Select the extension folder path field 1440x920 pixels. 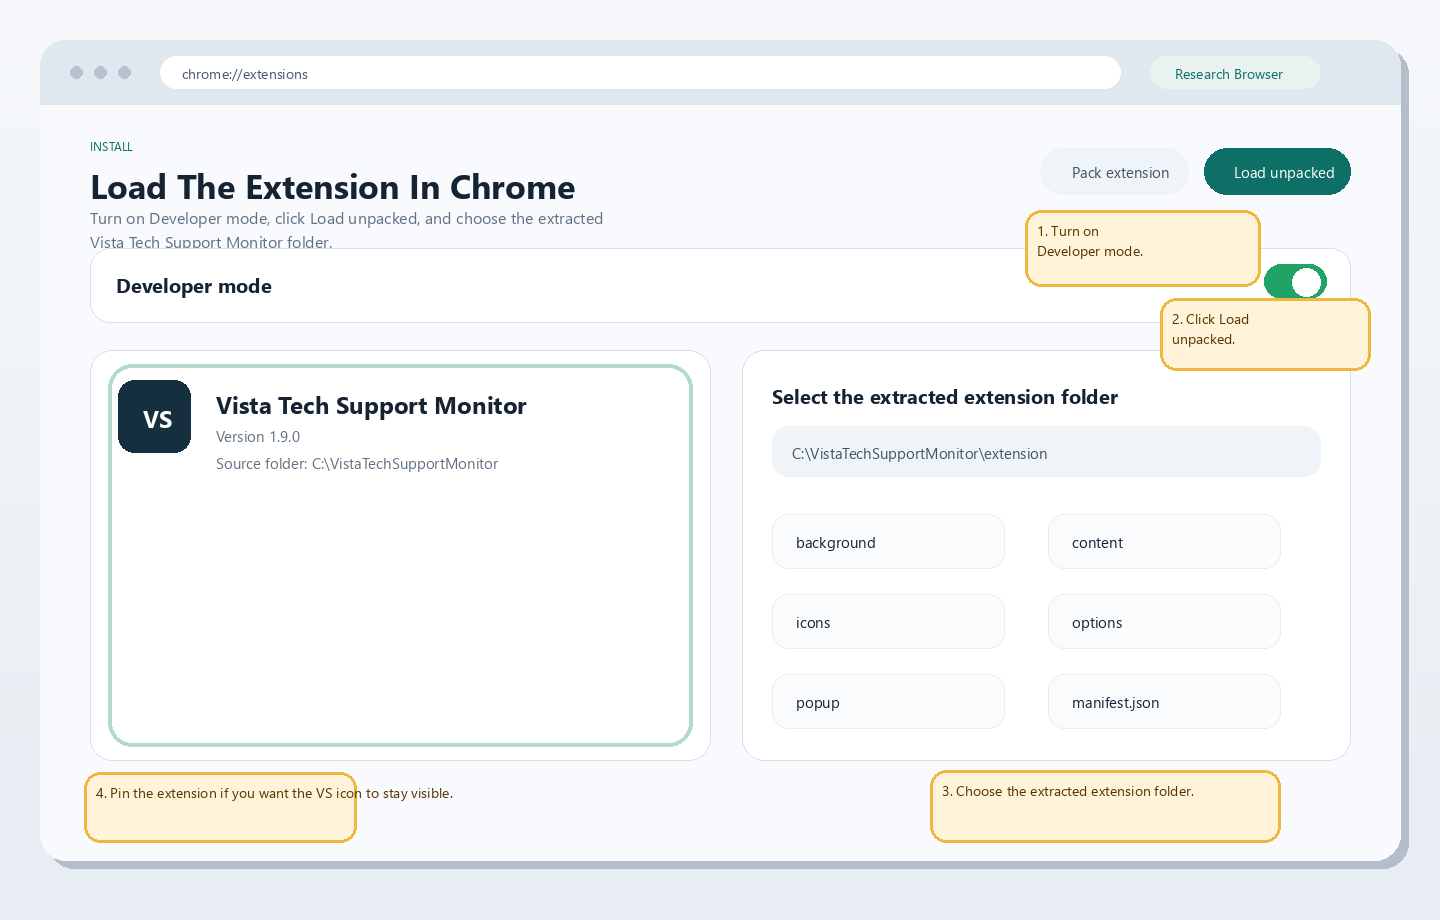point(1046,452)
